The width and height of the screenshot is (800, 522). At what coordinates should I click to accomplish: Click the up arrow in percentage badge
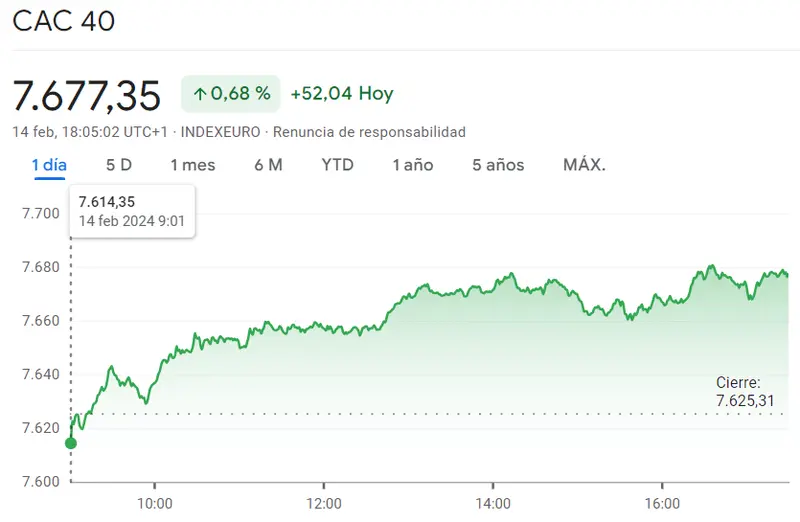pos(200,94)
